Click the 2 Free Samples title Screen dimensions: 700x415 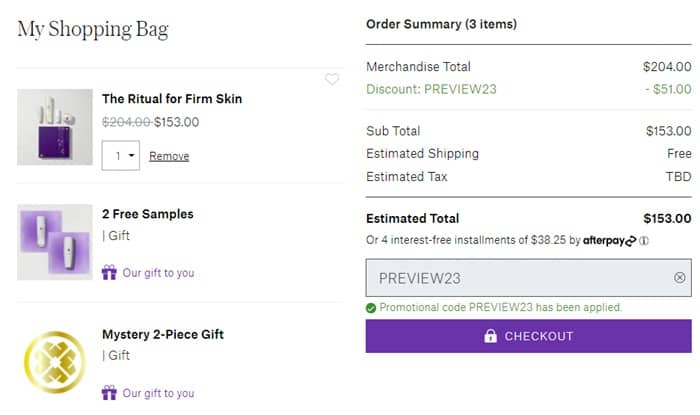coord(148,214)
